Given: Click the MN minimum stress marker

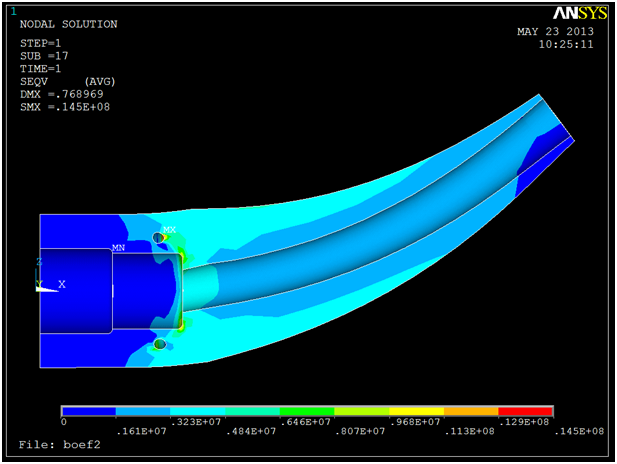Looking at the screenshot, I should pyautogui.click(x=118, y=248).
